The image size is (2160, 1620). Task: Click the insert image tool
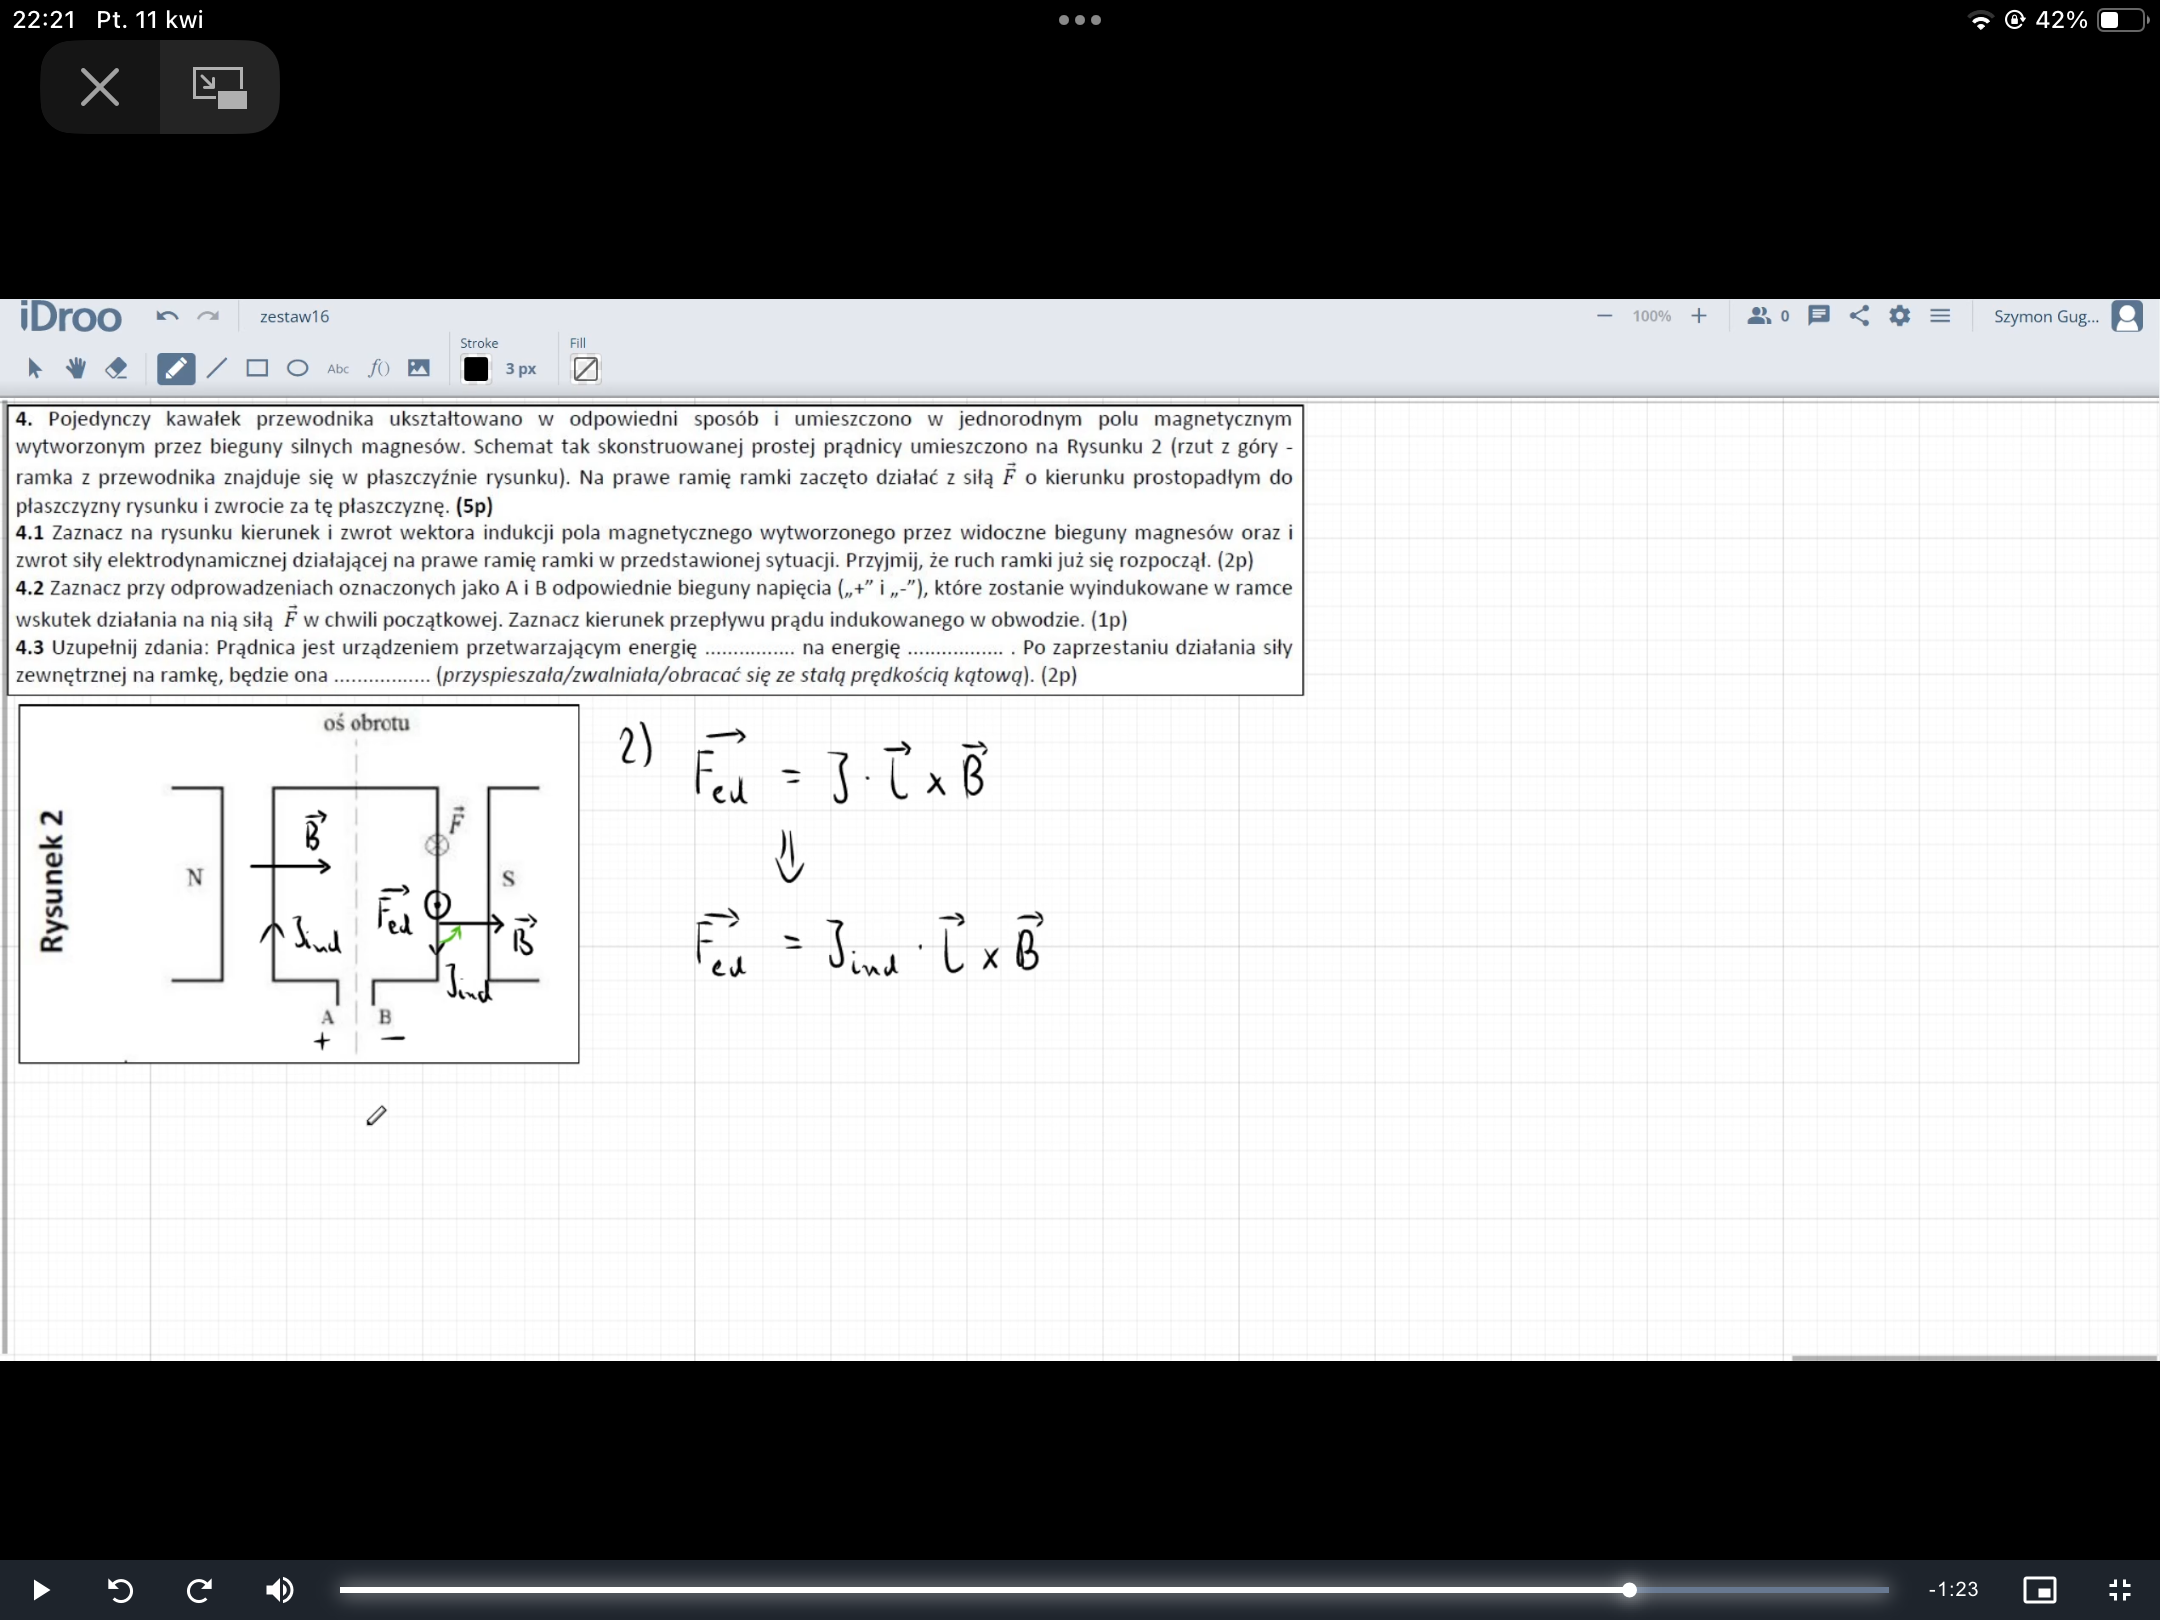point(419,369)
